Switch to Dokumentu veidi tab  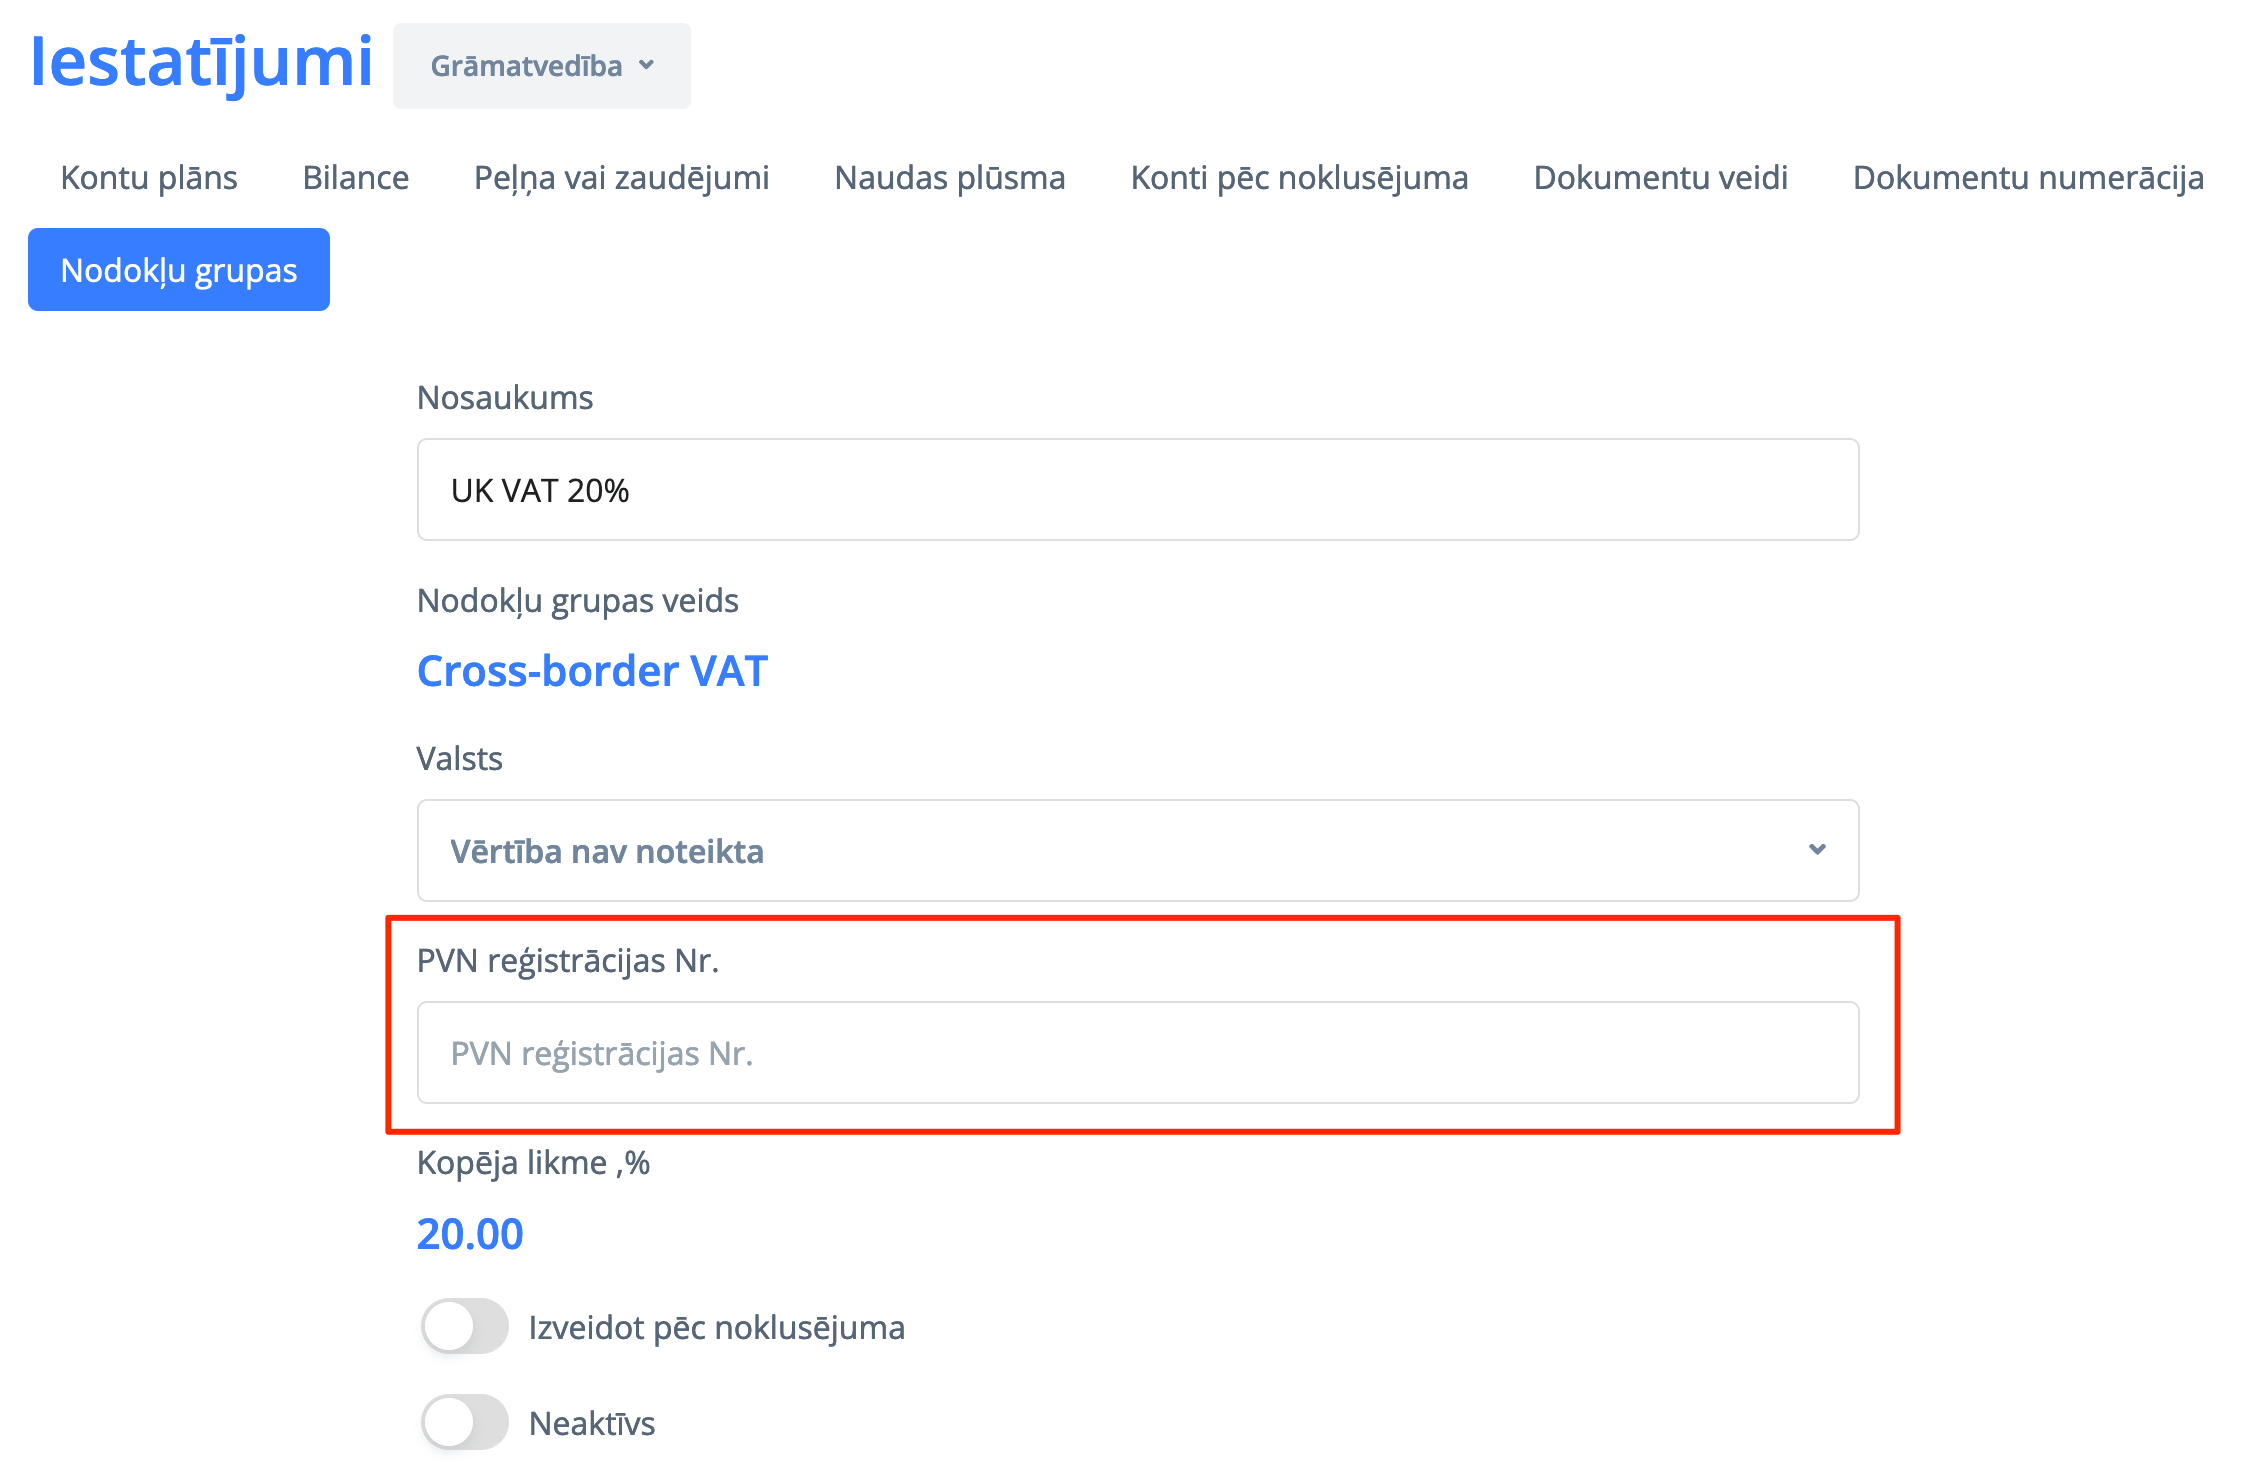1660,177
